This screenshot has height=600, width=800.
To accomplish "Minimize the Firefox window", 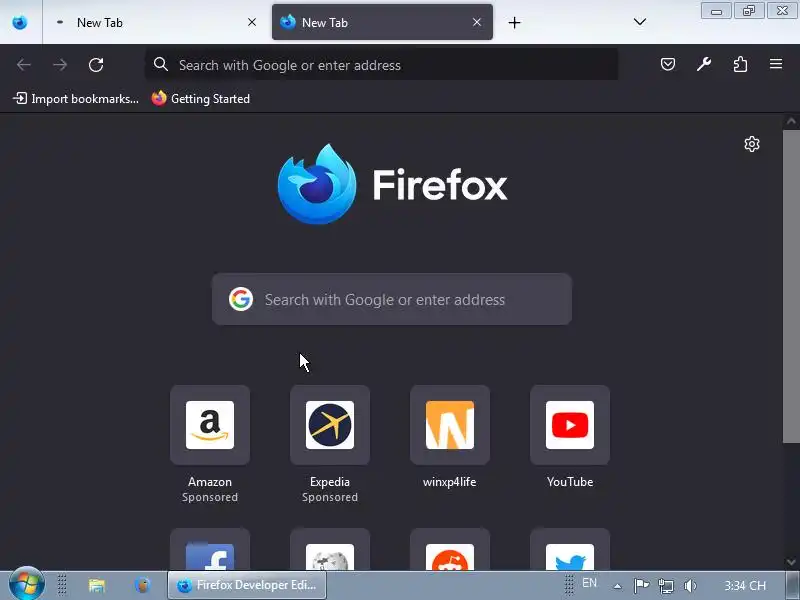I will (716, 11).
